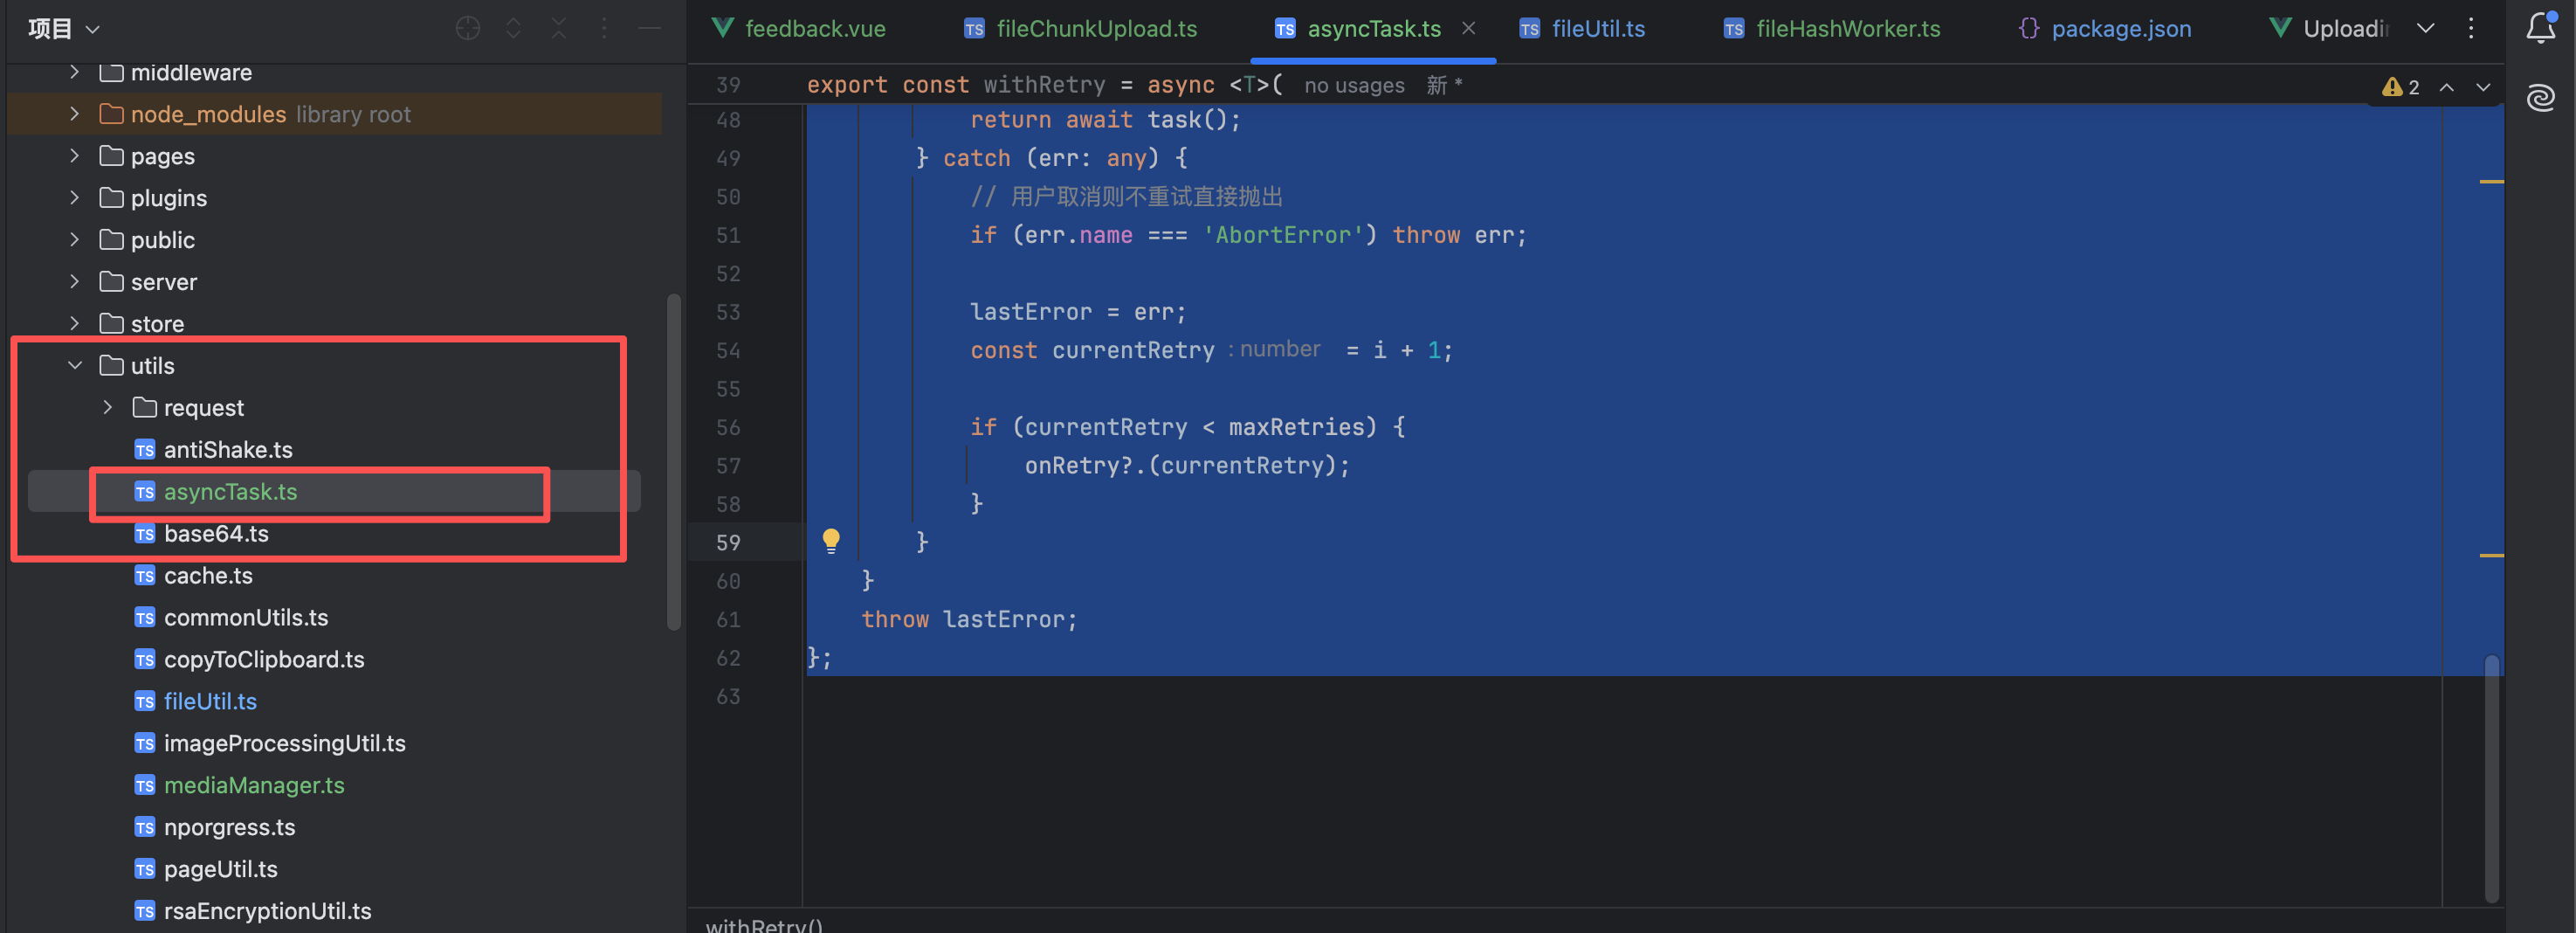The image size is (2576, 933).
Task: Click the select opened file target icon
Action: point(468,28)
